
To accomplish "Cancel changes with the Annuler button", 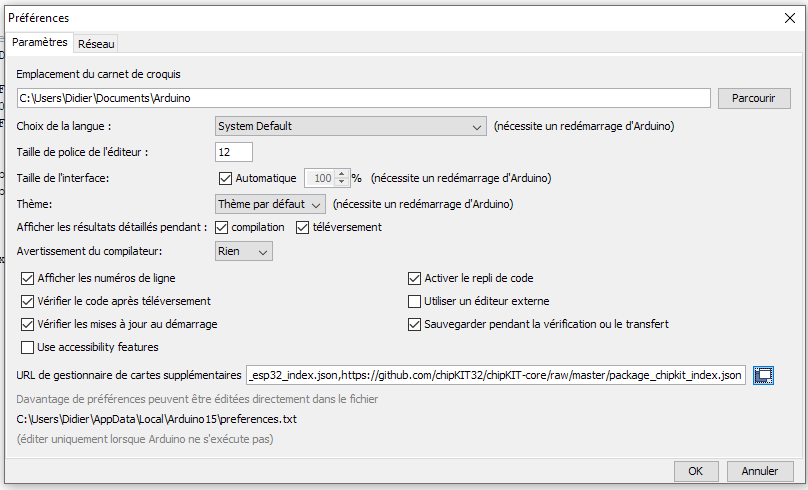I will click(760, 471).
